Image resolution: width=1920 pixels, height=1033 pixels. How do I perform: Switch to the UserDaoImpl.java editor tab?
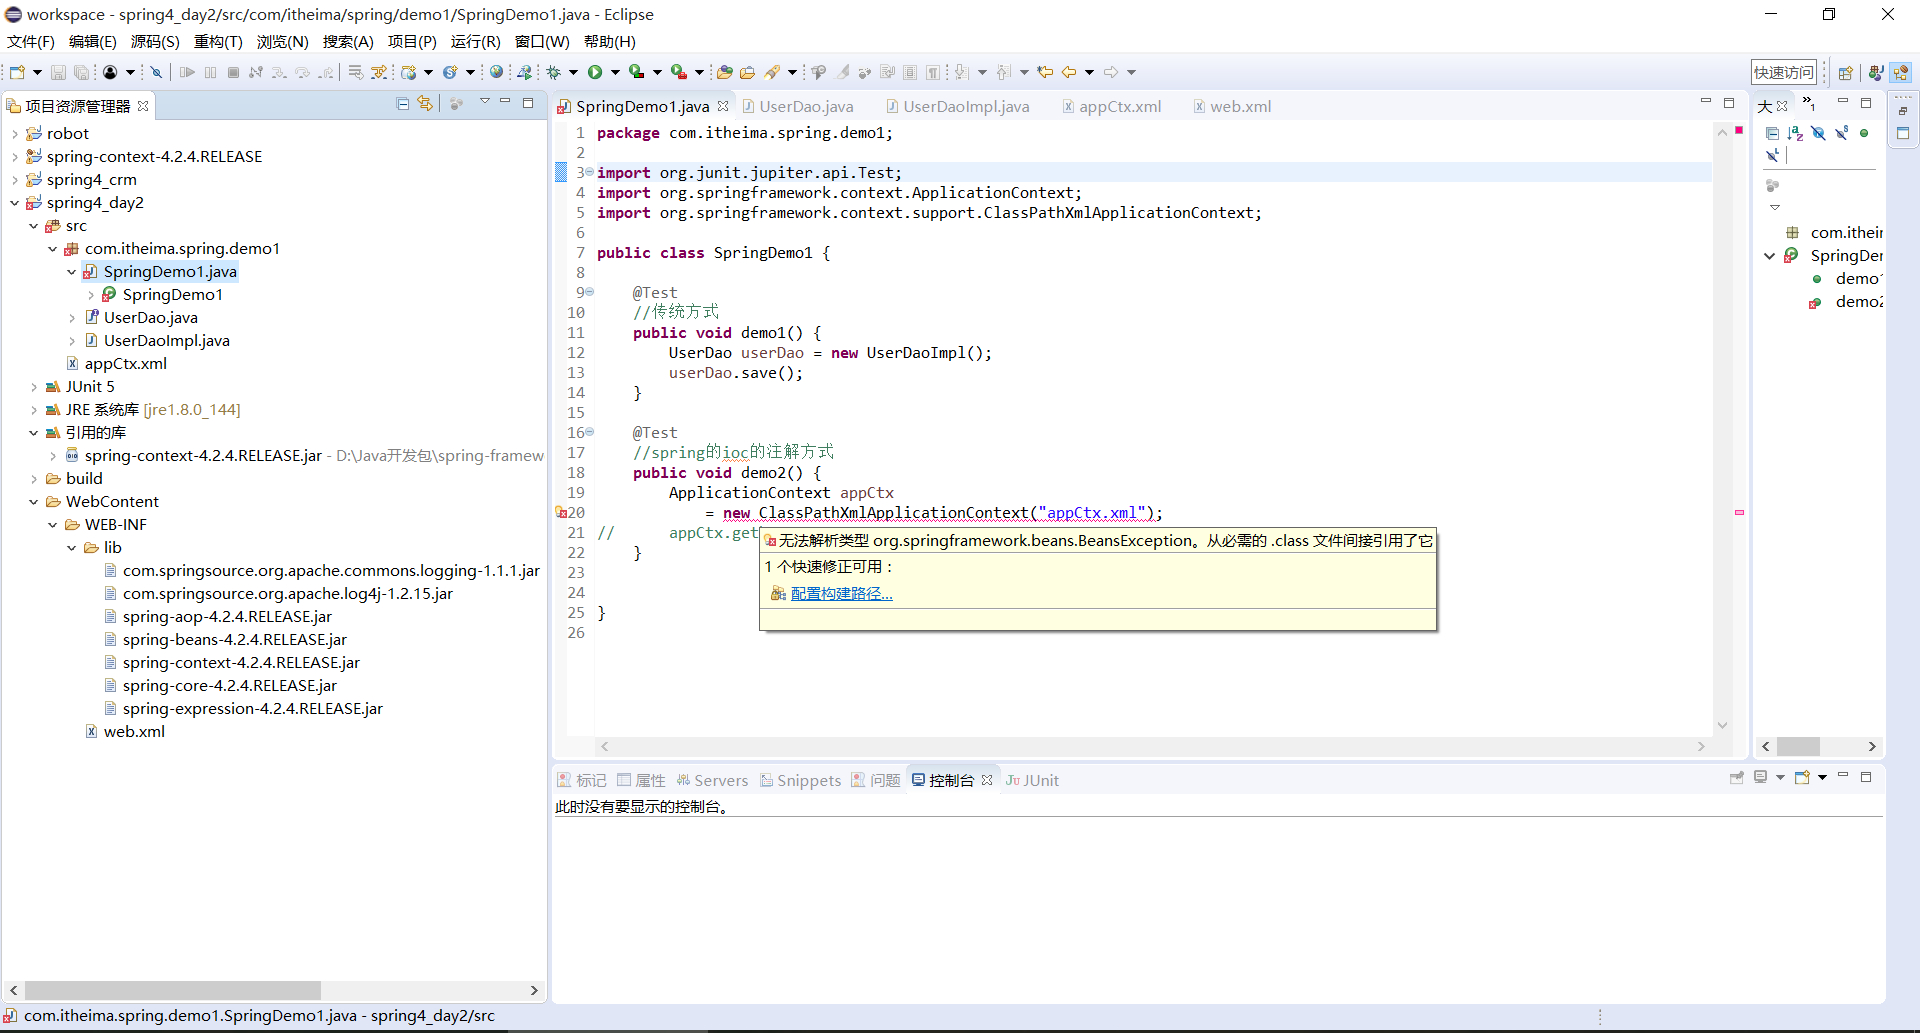point(957,106)
